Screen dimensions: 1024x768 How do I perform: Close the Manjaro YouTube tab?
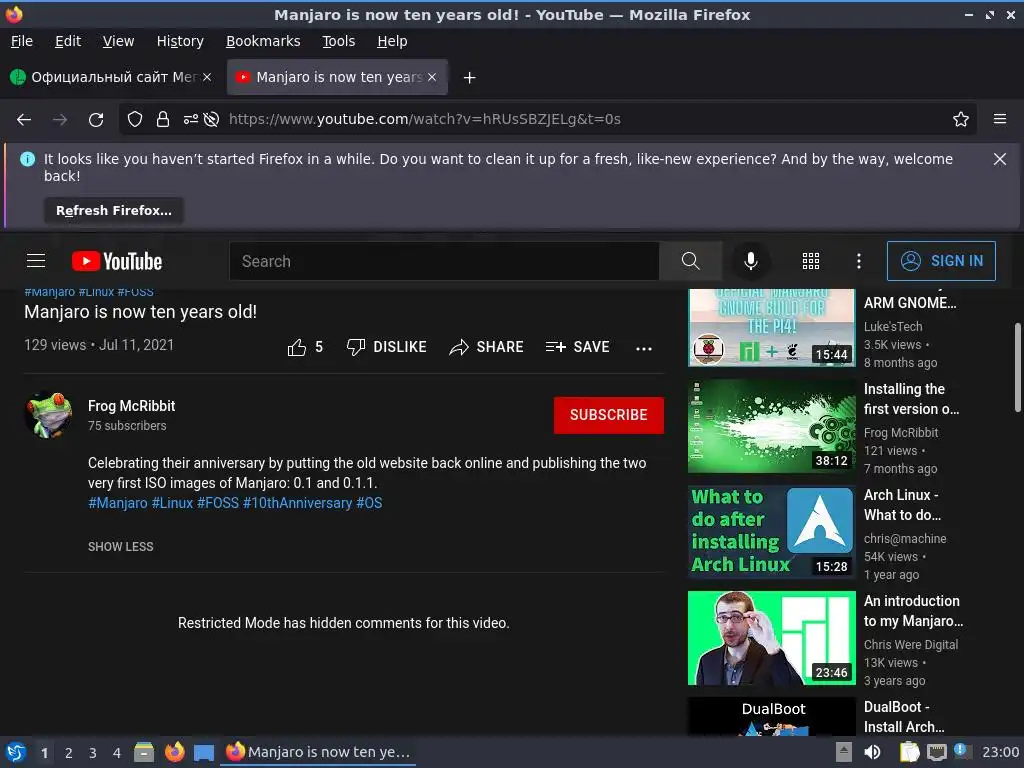432,77
